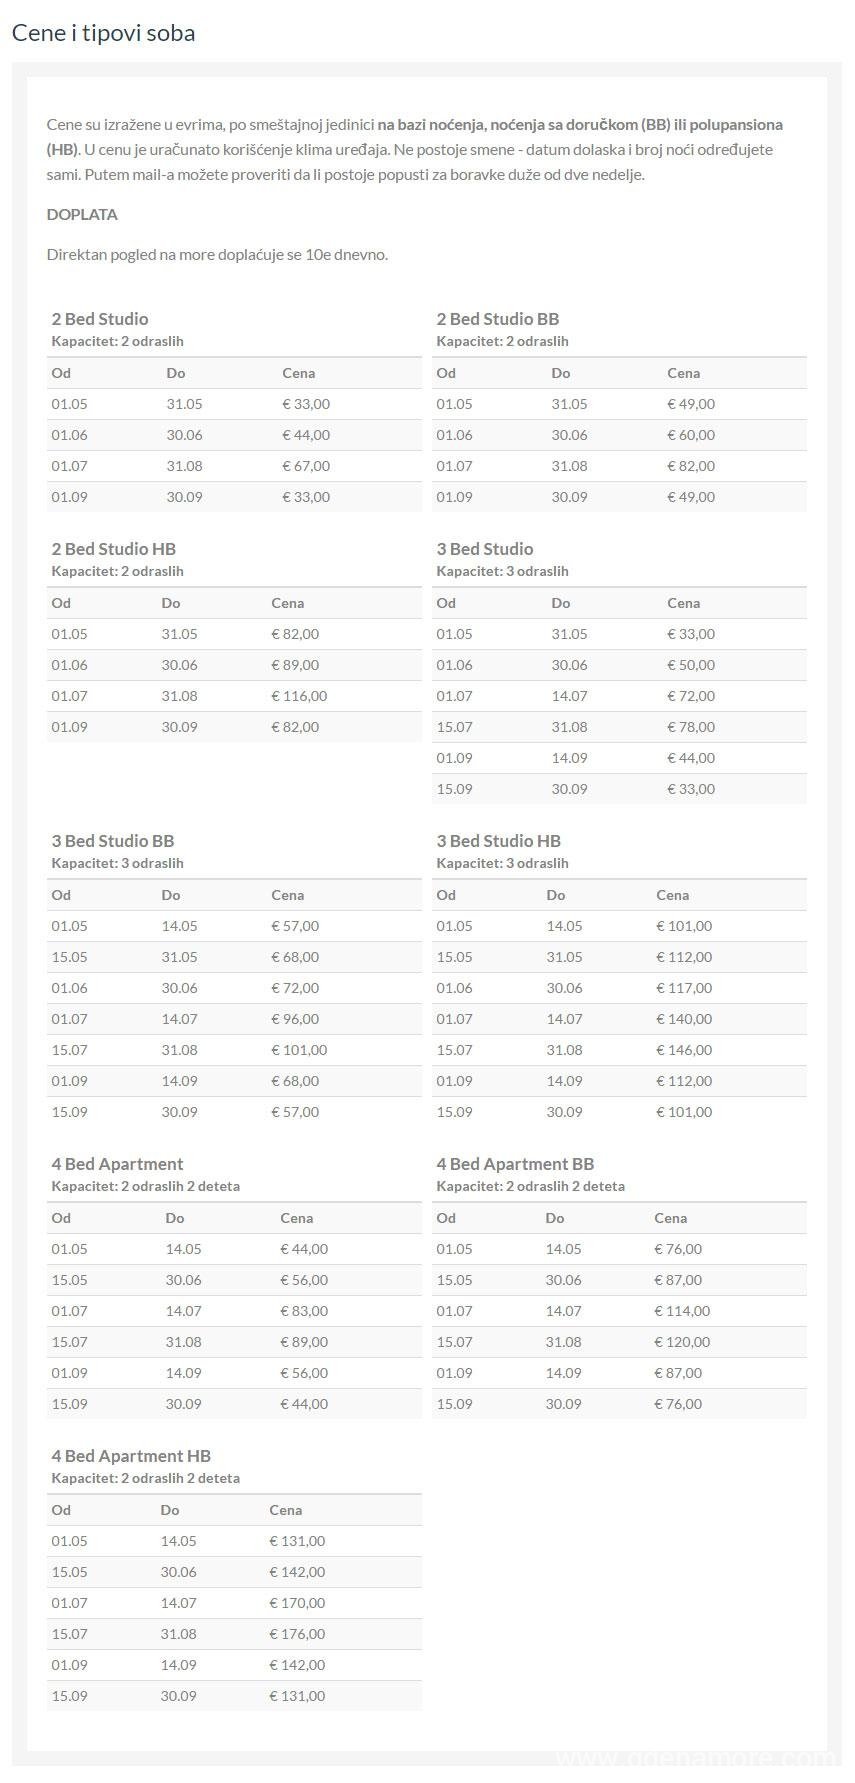The height and width of the screenshot is (1783, 855).
Task: Click the '3 Bed Studio BB' table heading
Action: pyautogui.click(x=113, y=841)
